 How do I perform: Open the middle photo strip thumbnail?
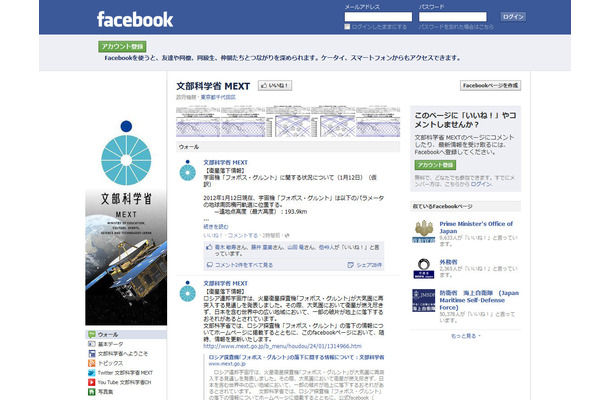click(x=288, y=121)
